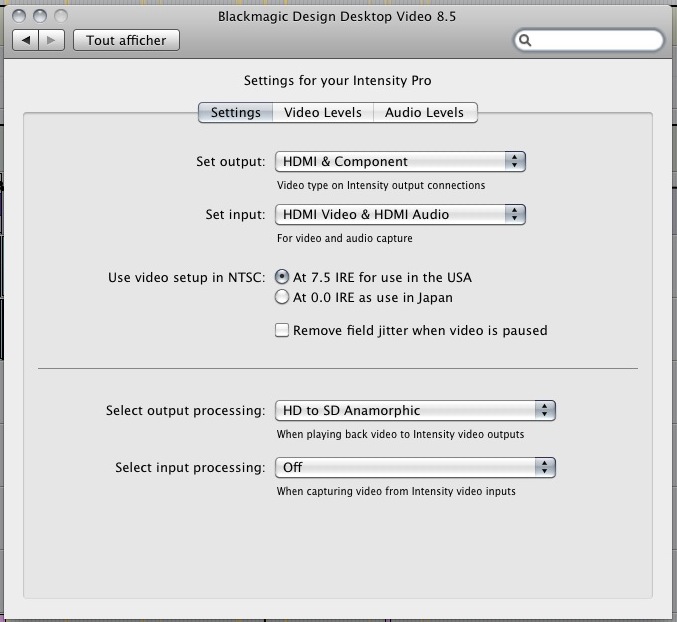677x622 pixels.
Task: Click the forward navigation arrow
Action: pos(52,40)
